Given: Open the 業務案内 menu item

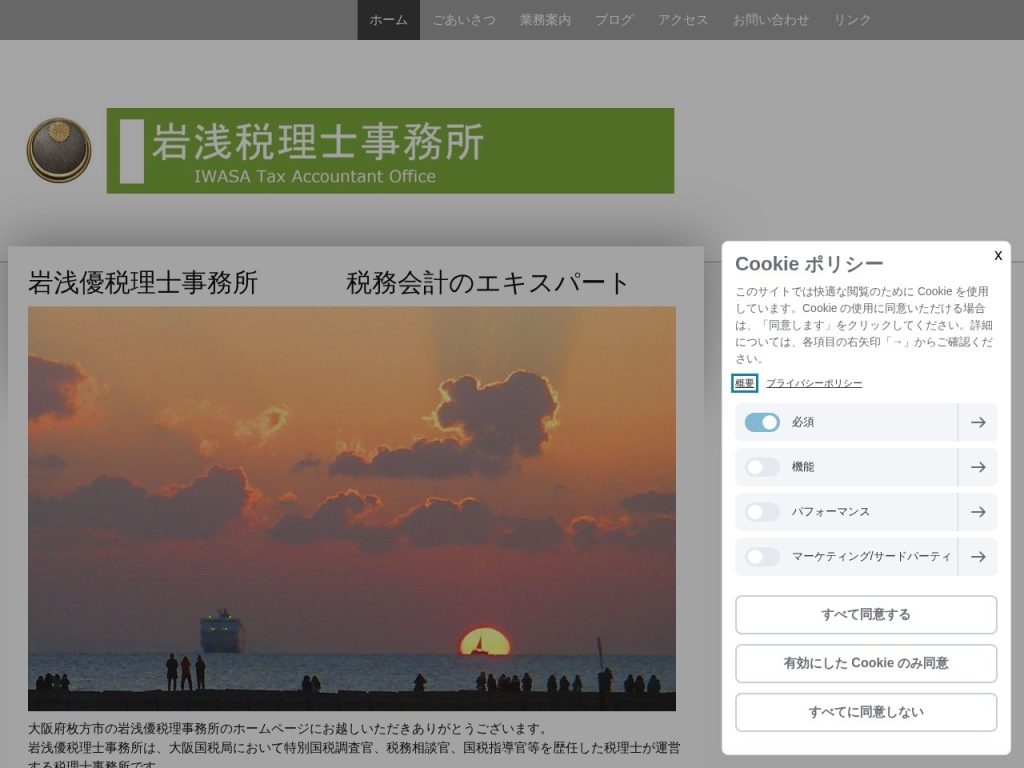Looking at the screenshot, I should tap(545, 20).
